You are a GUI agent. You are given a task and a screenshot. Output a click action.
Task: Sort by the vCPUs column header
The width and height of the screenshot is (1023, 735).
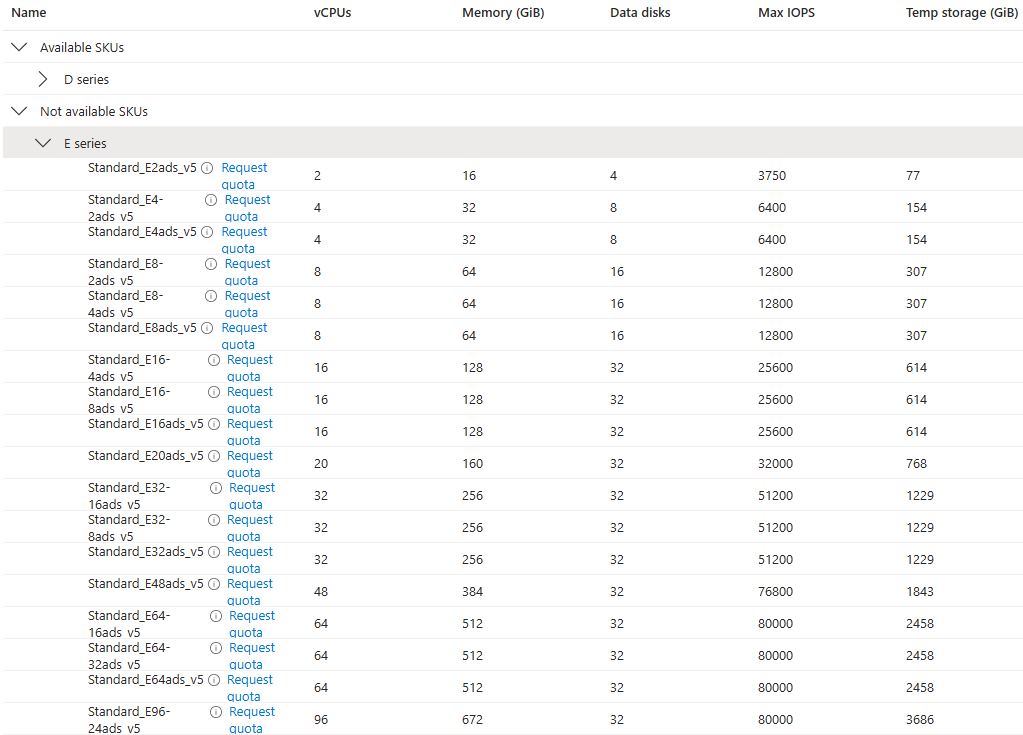(332, 12)
